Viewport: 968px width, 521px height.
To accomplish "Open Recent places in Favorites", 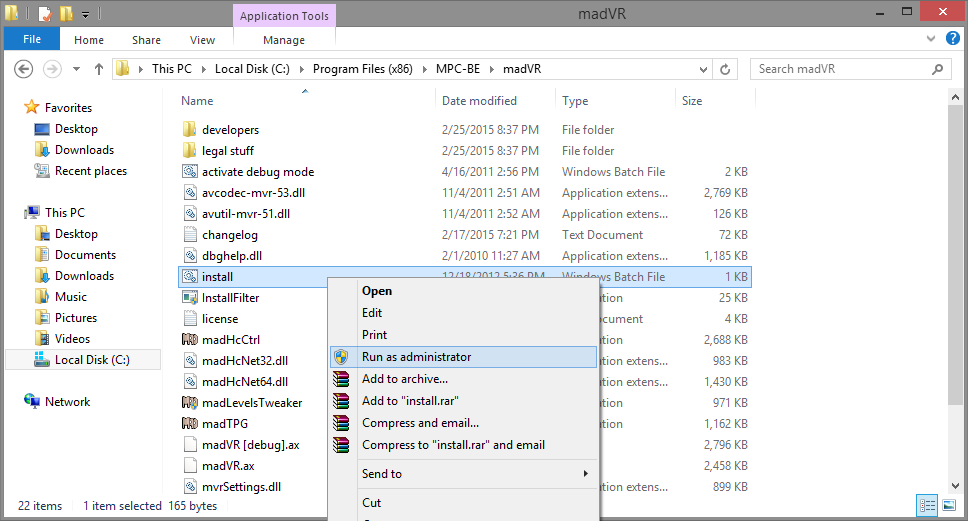I will coord(91,171).
